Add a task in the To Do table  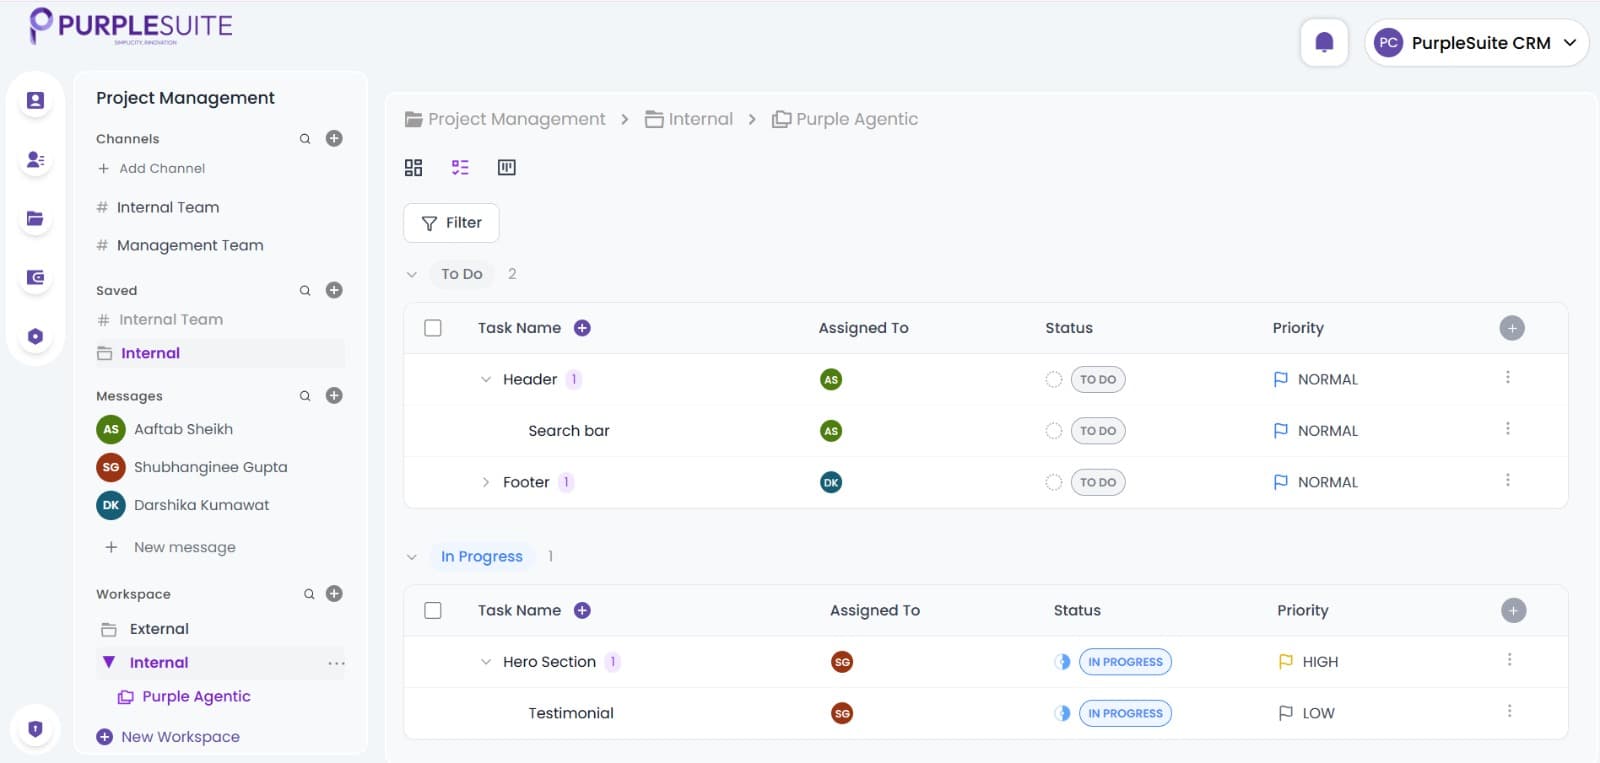[582, 328]
